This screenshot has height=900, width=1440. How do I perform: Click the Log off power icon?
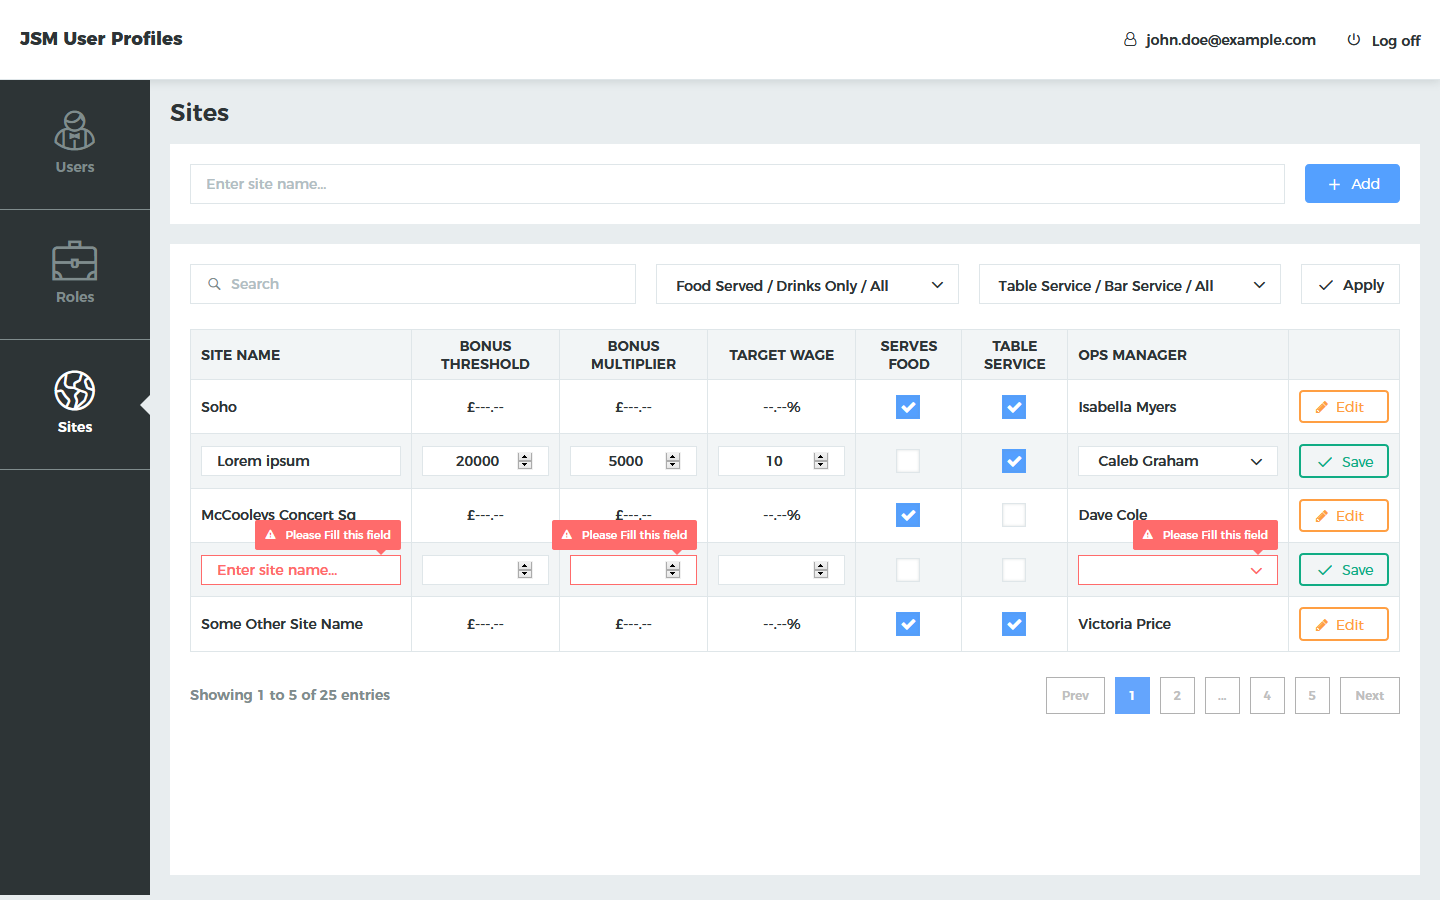1354,40
